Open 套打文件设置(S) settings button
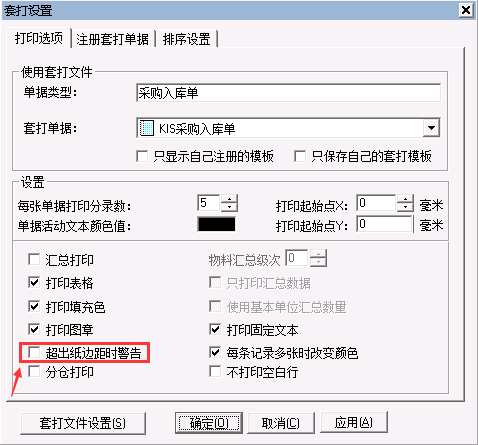478x445 pixels. coord(83,423)
